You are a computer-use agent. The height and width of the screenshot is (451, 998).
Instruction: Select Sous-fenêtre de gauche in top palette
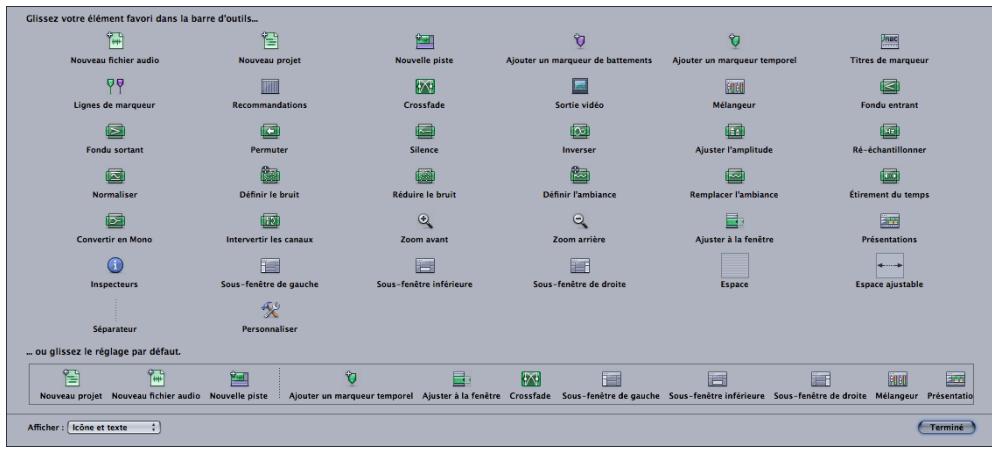[x=270, y=266]
